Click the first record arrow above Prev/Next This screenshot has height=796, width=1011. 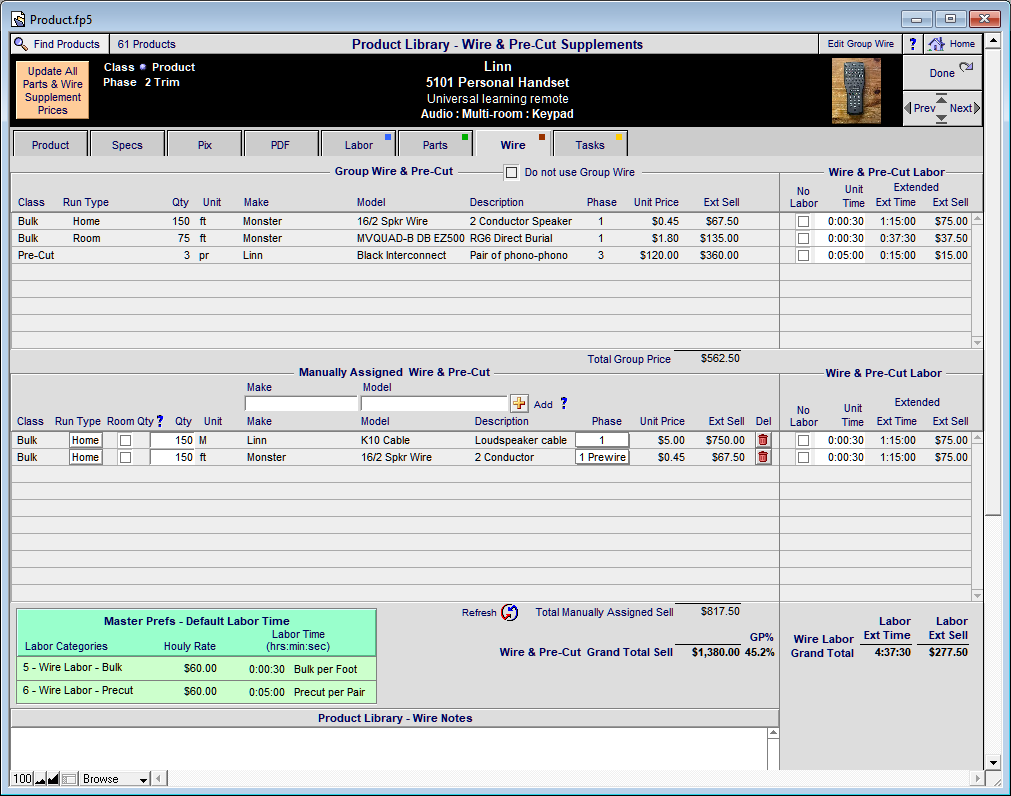tap(941, 97)
